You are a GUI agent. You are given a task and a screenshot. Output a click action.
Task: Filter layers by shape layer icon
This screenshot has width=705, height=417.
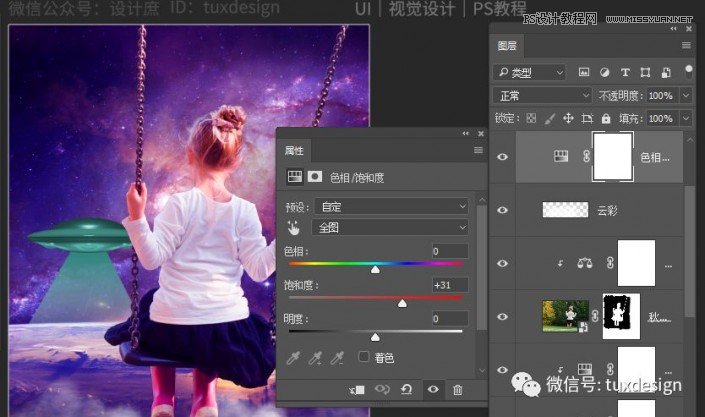[x=645, y=72]
